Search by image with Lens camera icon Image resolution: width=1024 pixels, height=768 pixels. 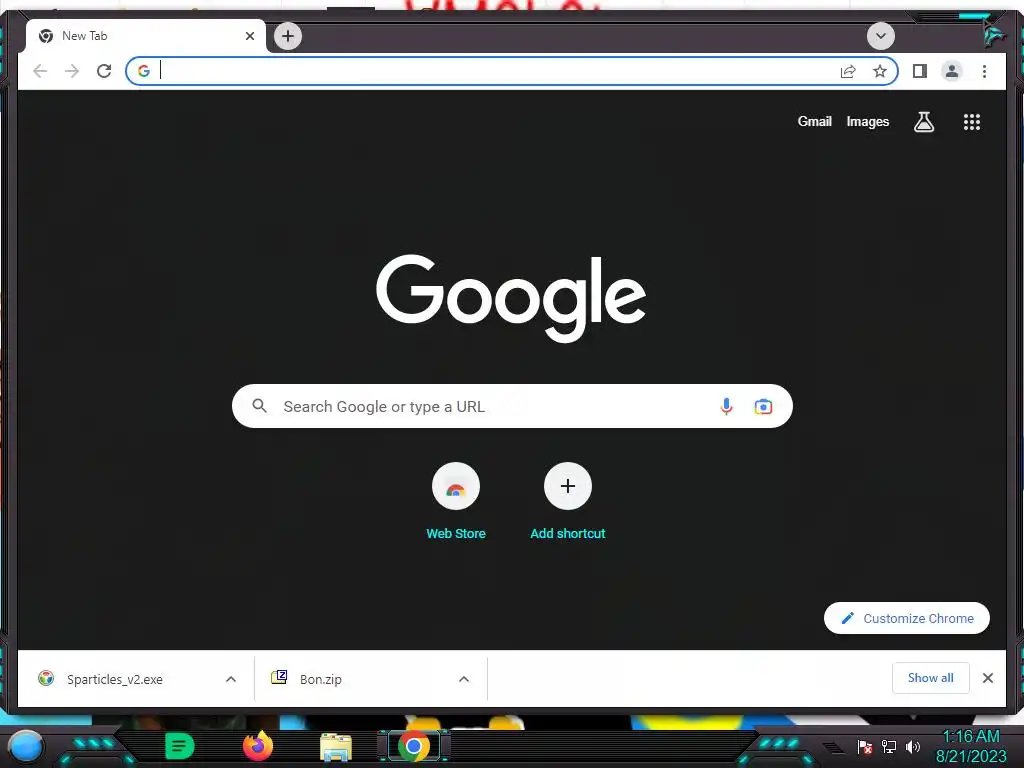763,407
